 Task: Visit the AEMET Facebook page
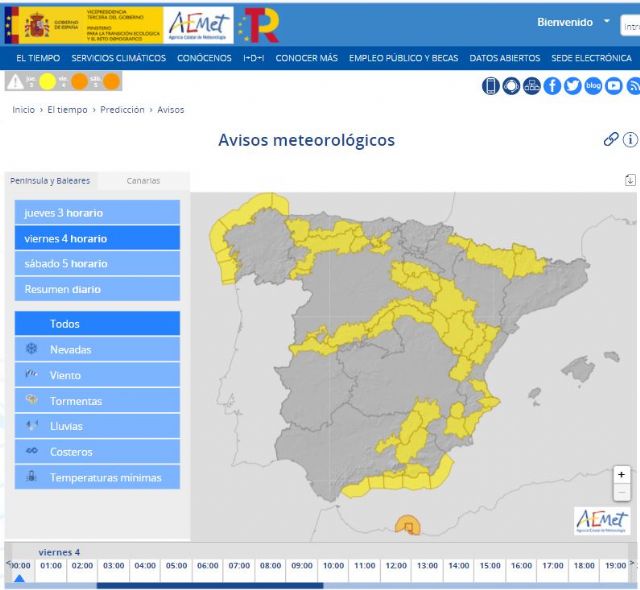tap(552, 86)
